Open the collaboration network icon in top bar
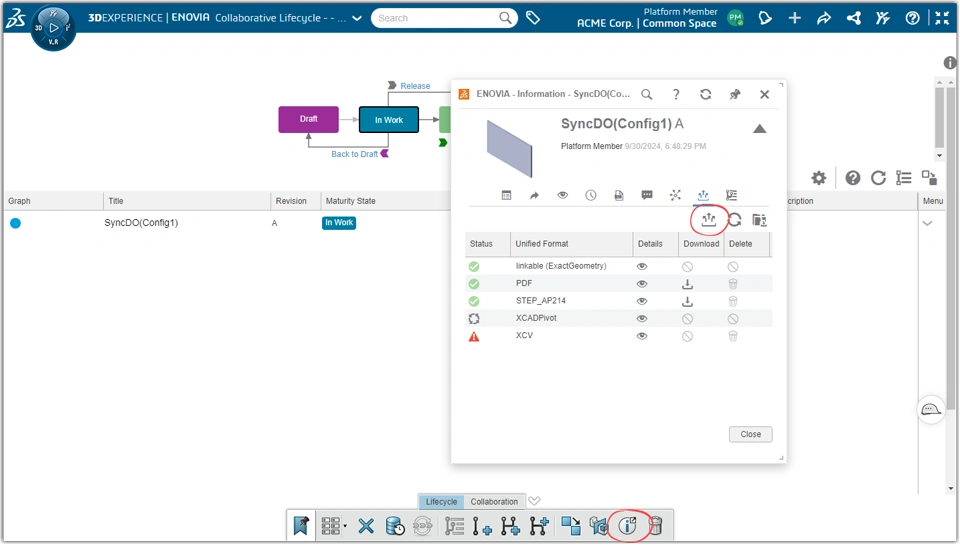Screen dimensions: 960x546 tap(853, 18)
